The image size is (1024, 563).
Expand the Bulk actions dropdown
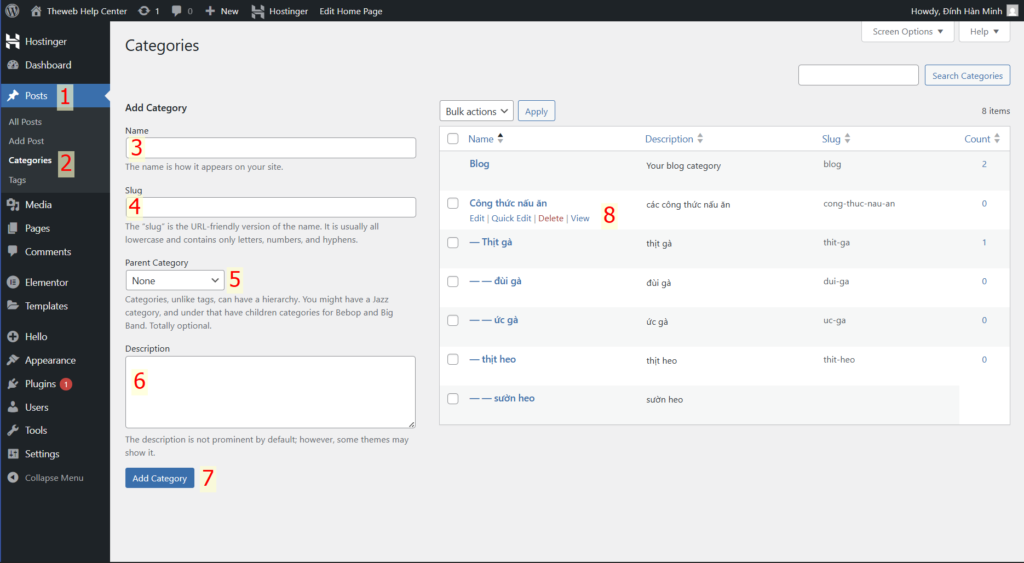tap(477, 111)
